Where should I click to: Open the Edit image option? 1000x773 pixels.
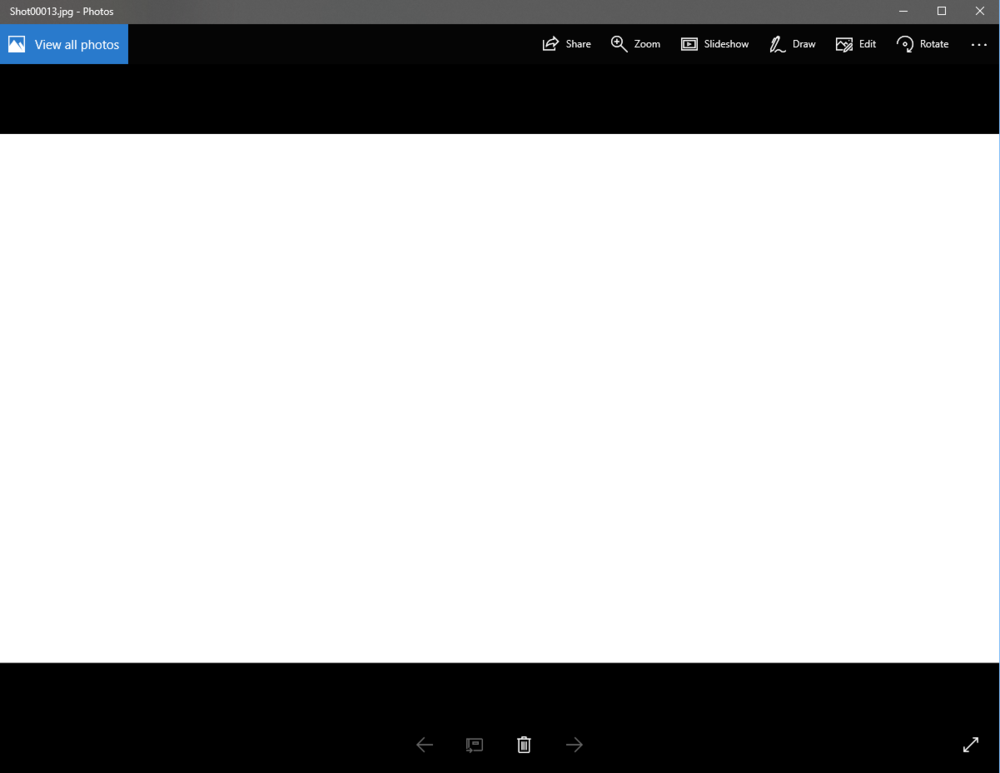[844, 44]
